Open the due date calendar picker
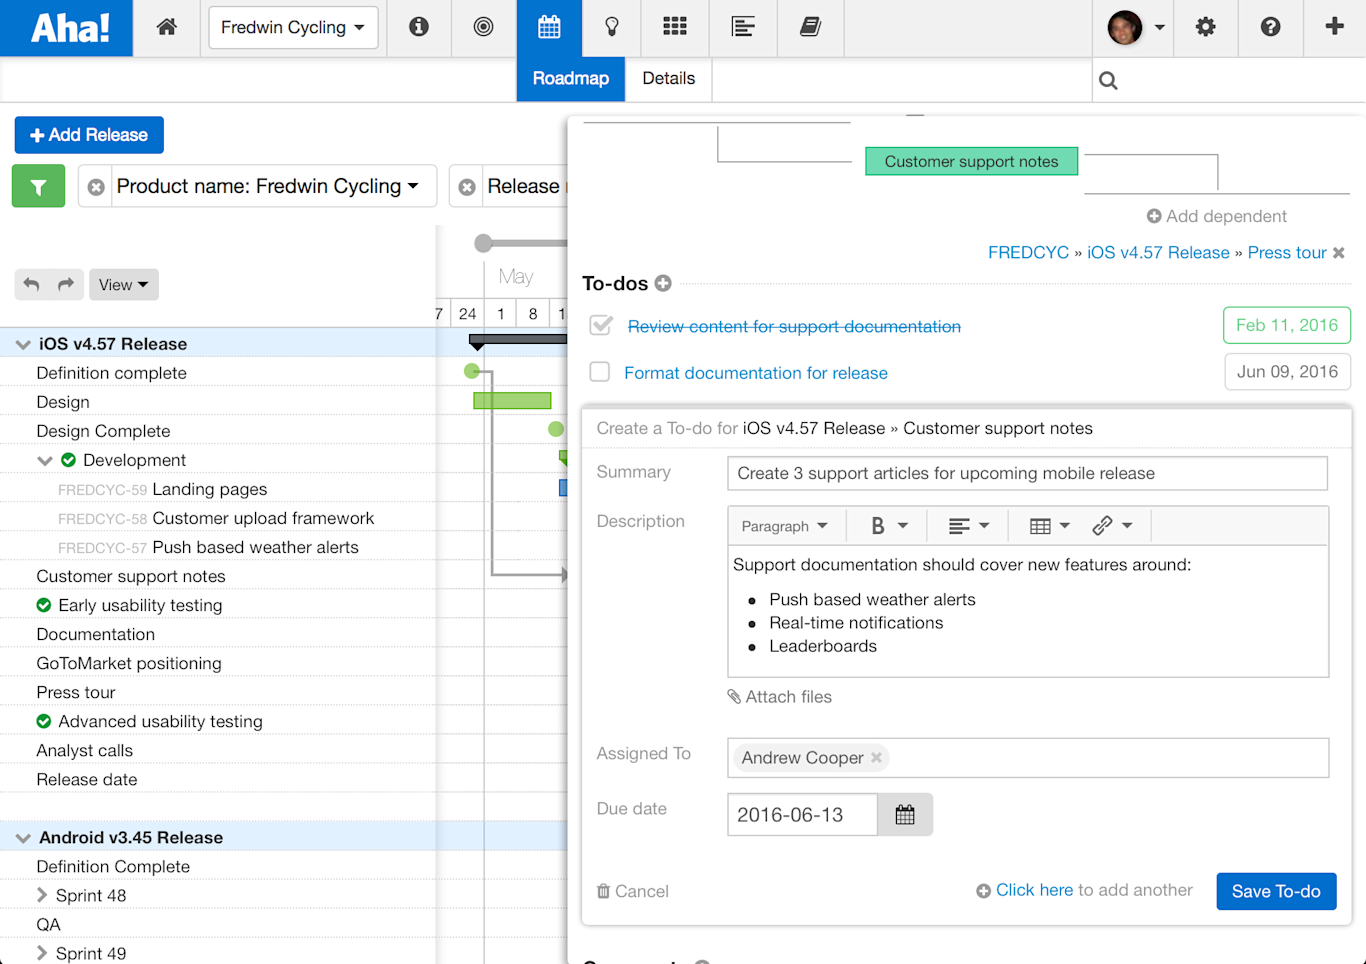 (x=904, y=814)
